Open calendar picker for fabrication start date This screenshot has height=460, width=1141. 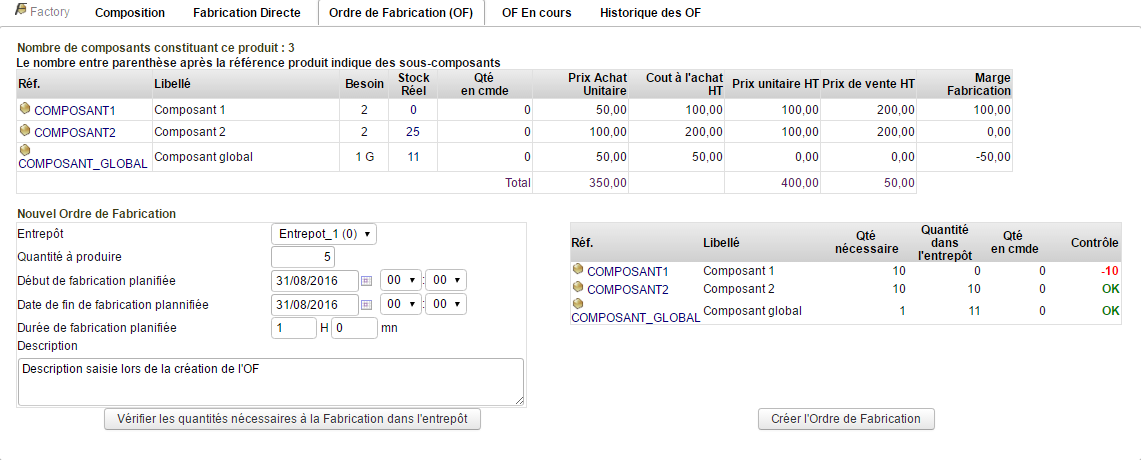[366, 281]
